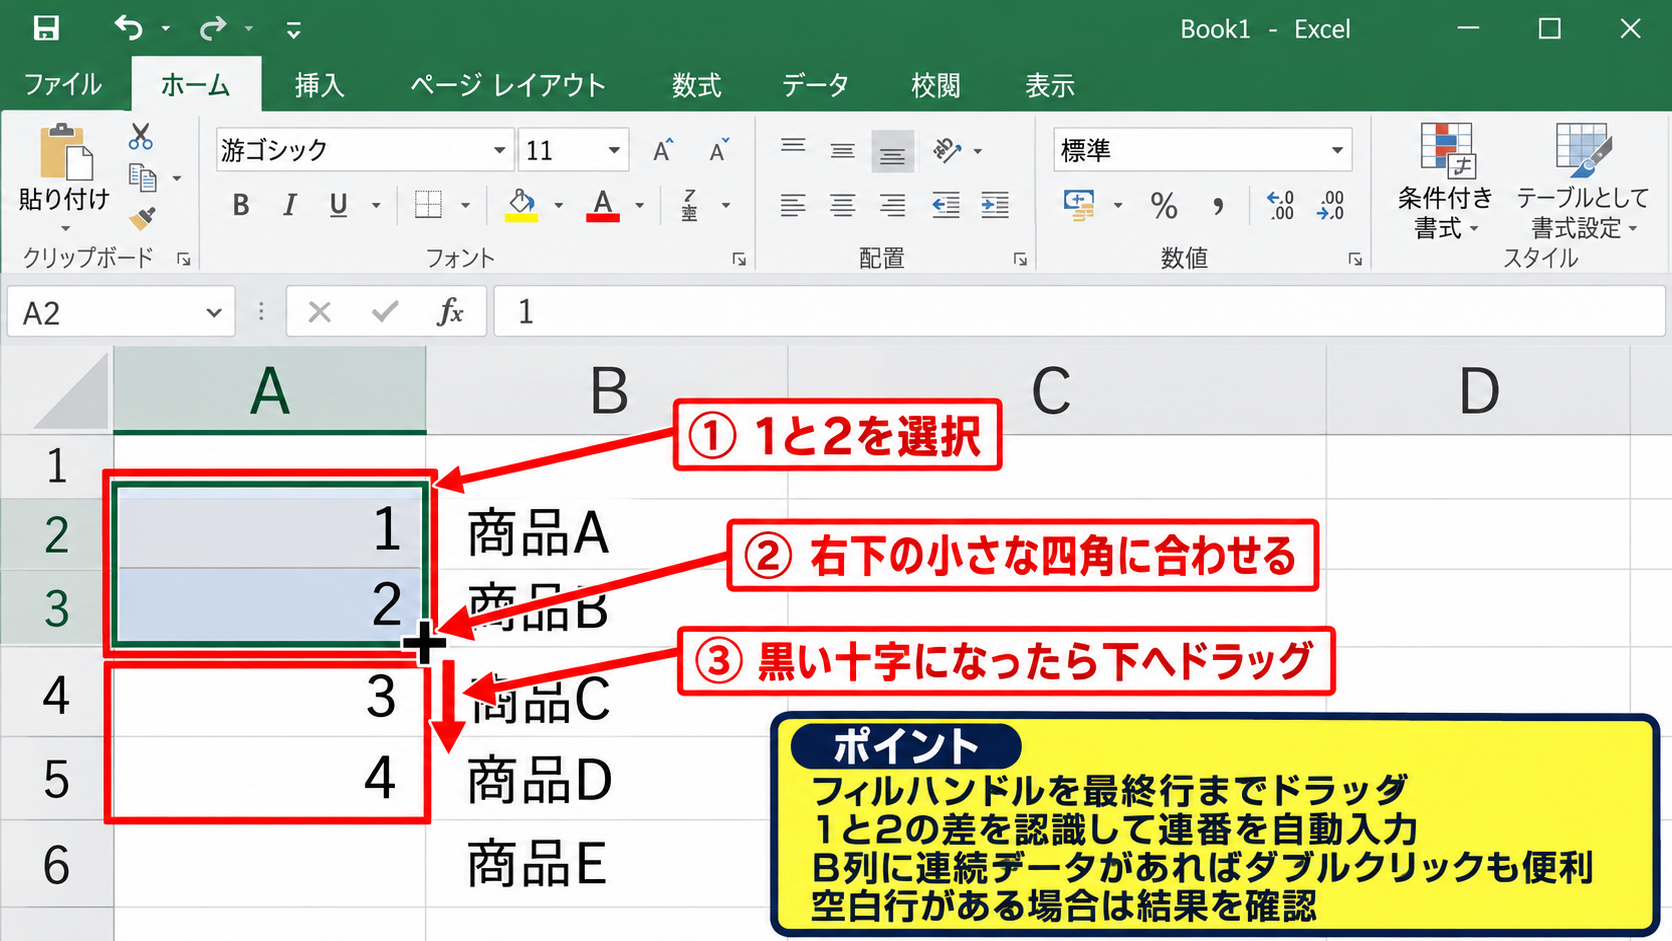
Task: Apply the yellow fill color
Action: pos(521,205)
